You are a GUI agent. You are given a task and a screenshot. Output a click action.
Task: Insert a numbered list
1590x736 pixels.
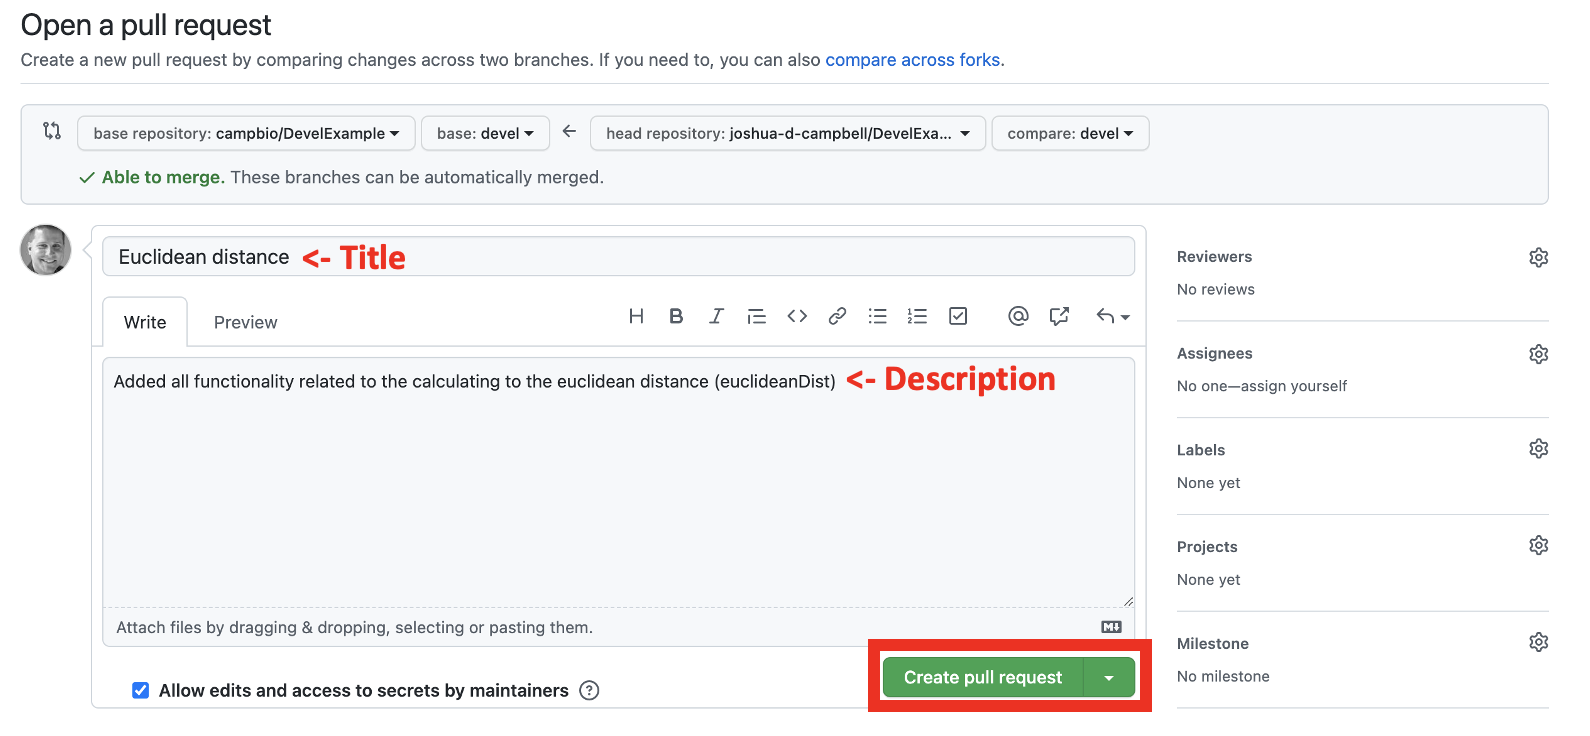(x=917, y=316)
